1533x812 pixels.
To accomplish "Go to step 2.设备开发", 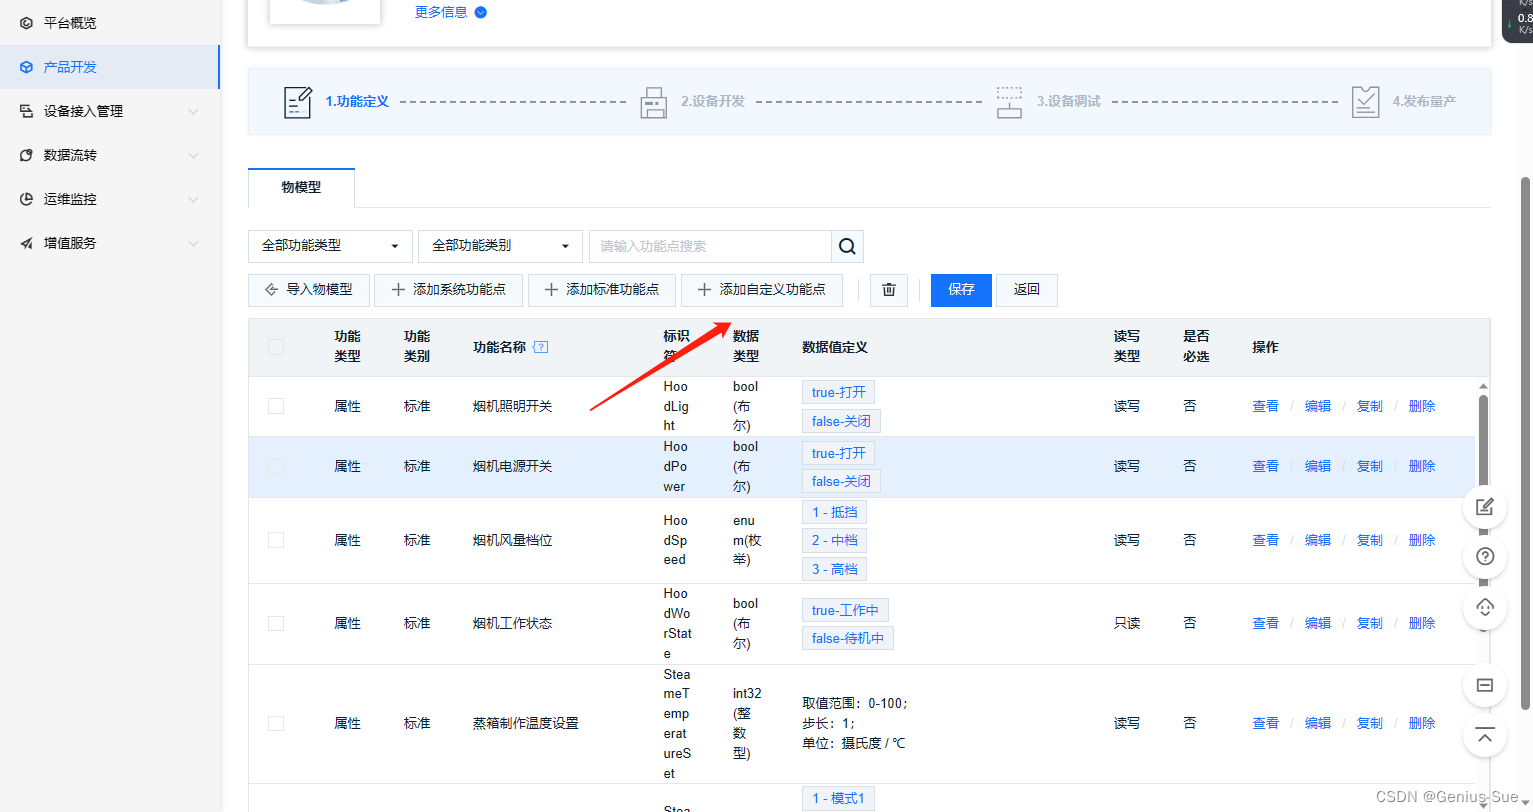I will click(x=713, y=101).
